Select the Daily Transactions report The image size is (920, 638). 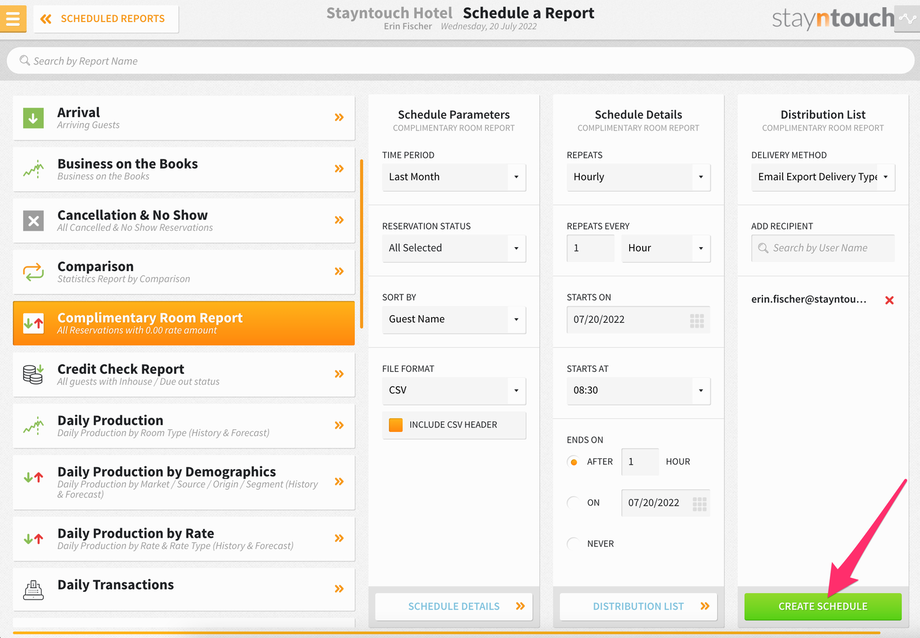point(184,589)
